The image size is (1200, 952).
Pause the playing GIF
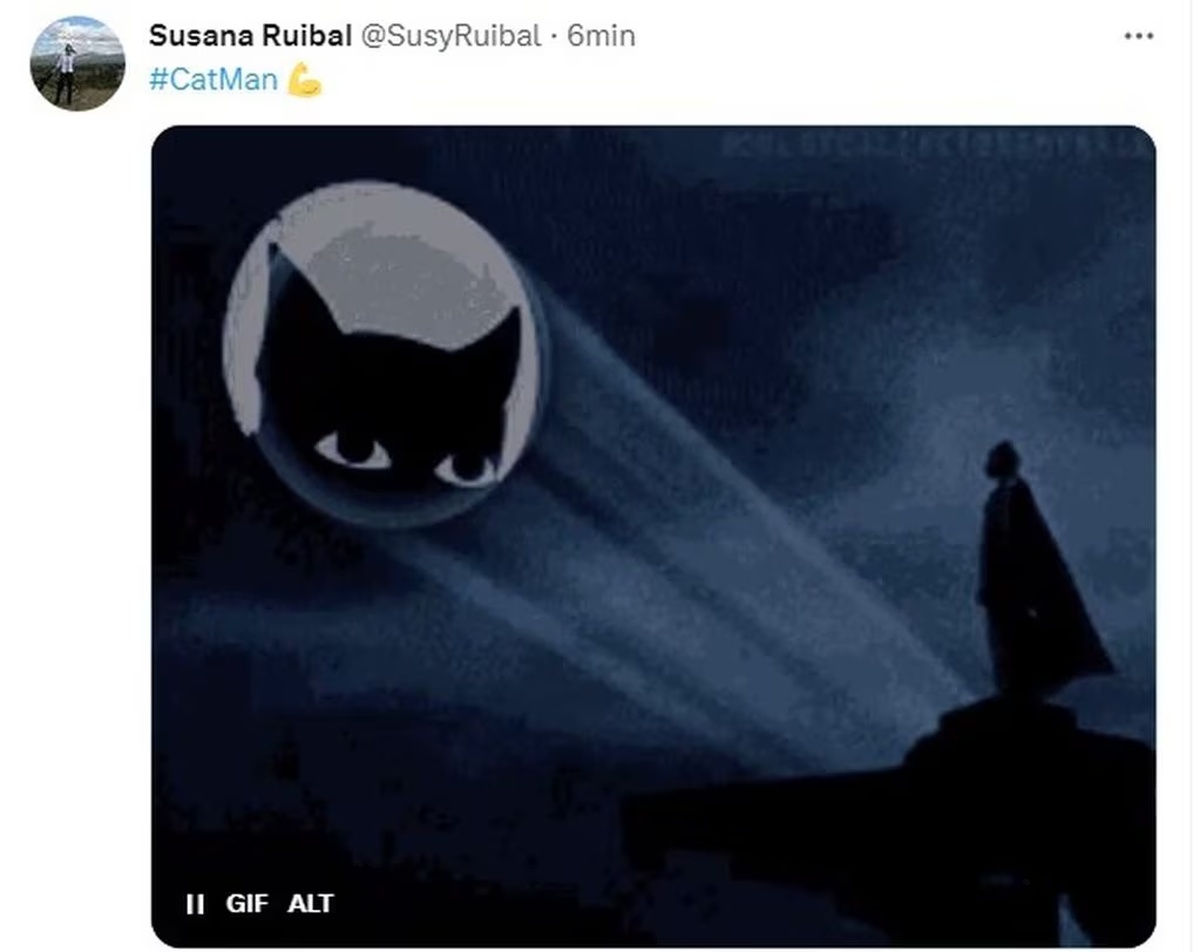click(x=195, y=904)
